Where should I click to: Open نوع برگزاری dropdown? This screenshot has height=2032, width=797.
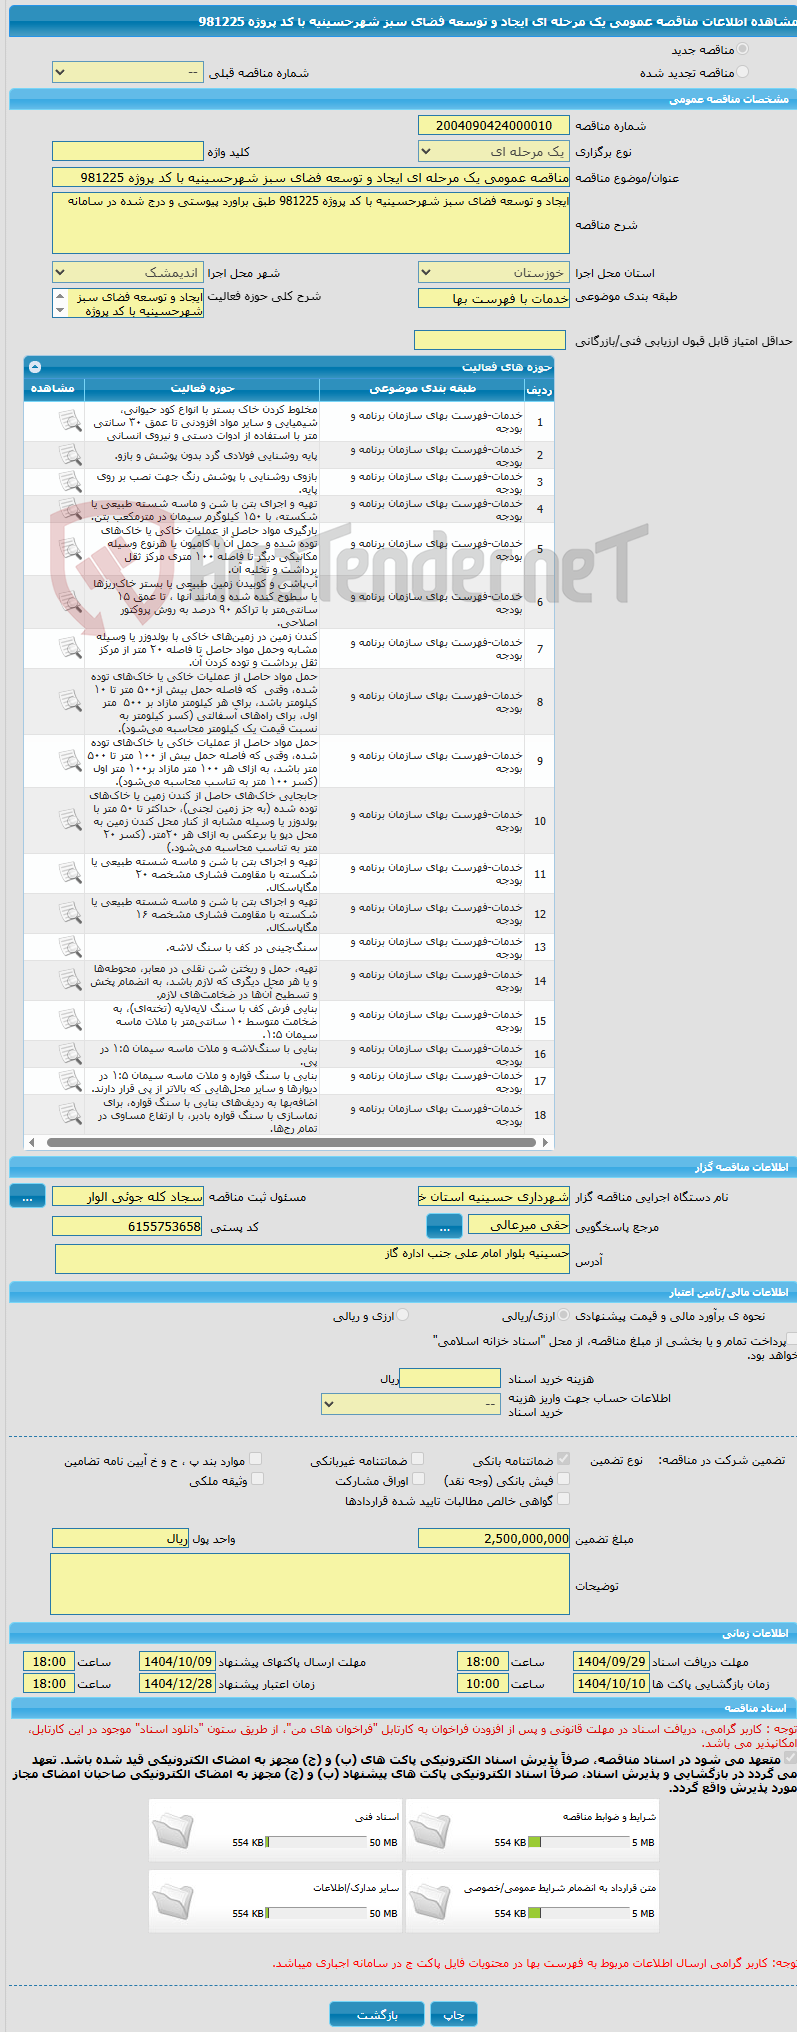[494, 151]
